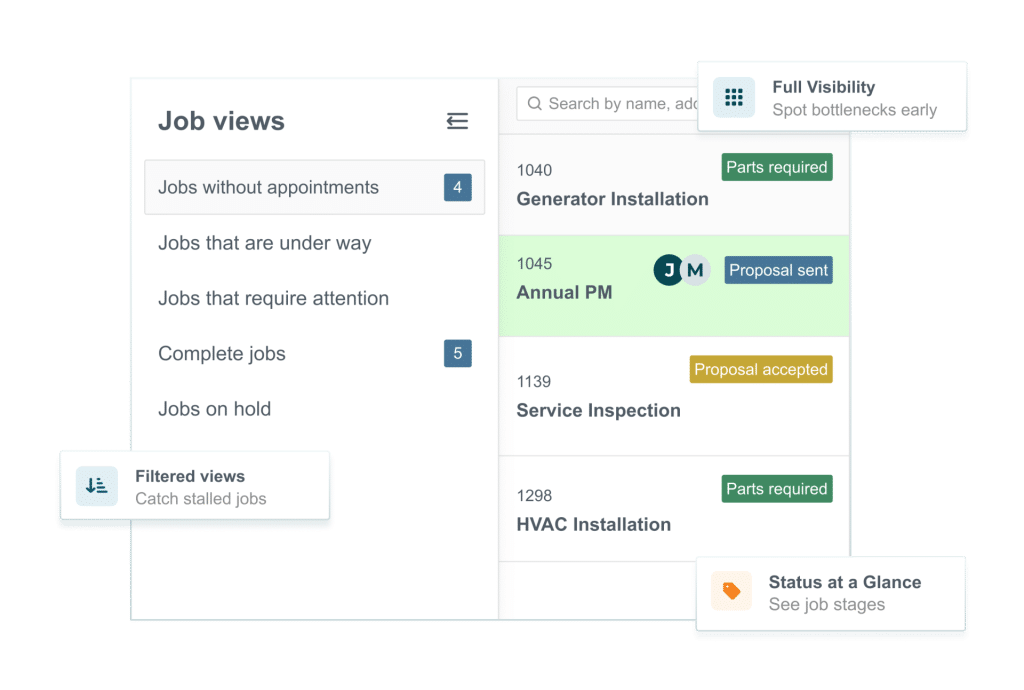Click the count badge 4 on Jobs without appointments
This screenshot has width=1024, height=690.
[458, 187]
